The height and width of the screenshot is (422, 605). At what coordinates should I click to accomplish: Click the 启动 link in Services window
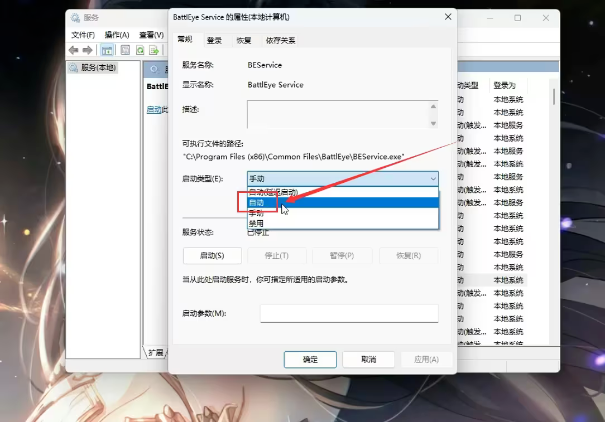[x=154, y=110]
